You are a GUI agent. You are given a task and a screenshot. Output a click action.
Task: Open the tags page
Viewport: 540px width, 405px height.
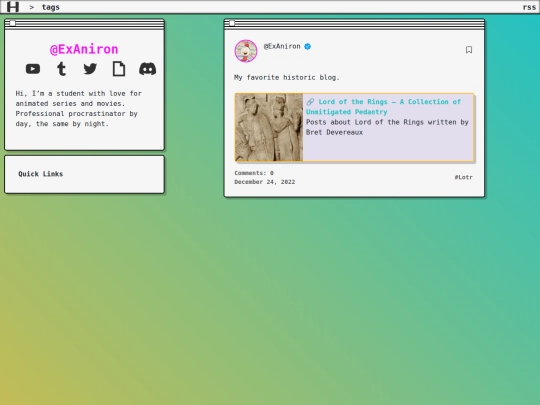(x=51, y=7)
